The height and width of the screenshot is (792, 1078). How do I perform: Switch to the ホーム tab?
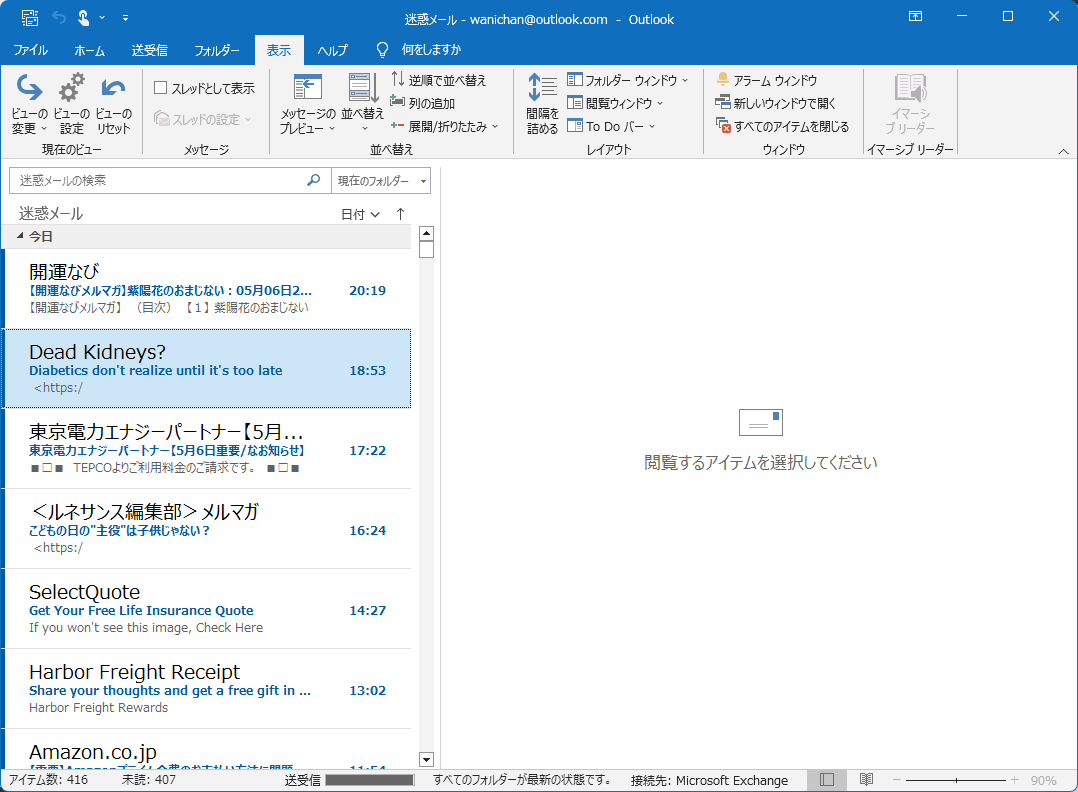click(89, 50)
